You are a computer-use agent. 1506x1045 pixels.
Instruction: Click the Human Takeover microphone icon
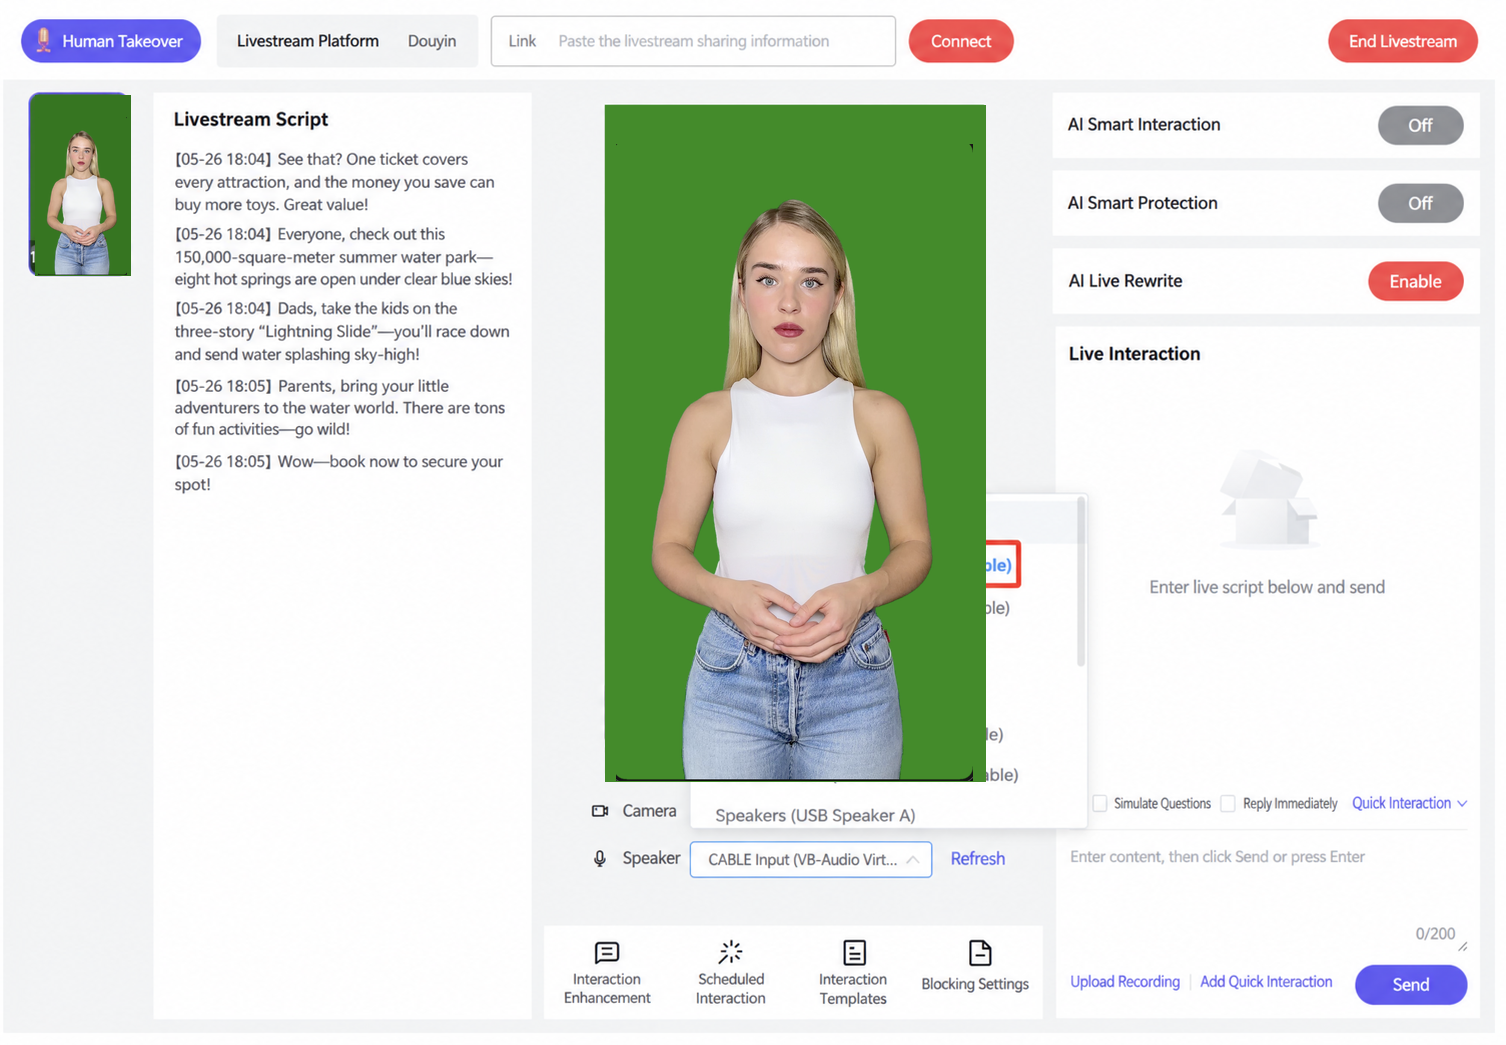click(x=43, y=40)
